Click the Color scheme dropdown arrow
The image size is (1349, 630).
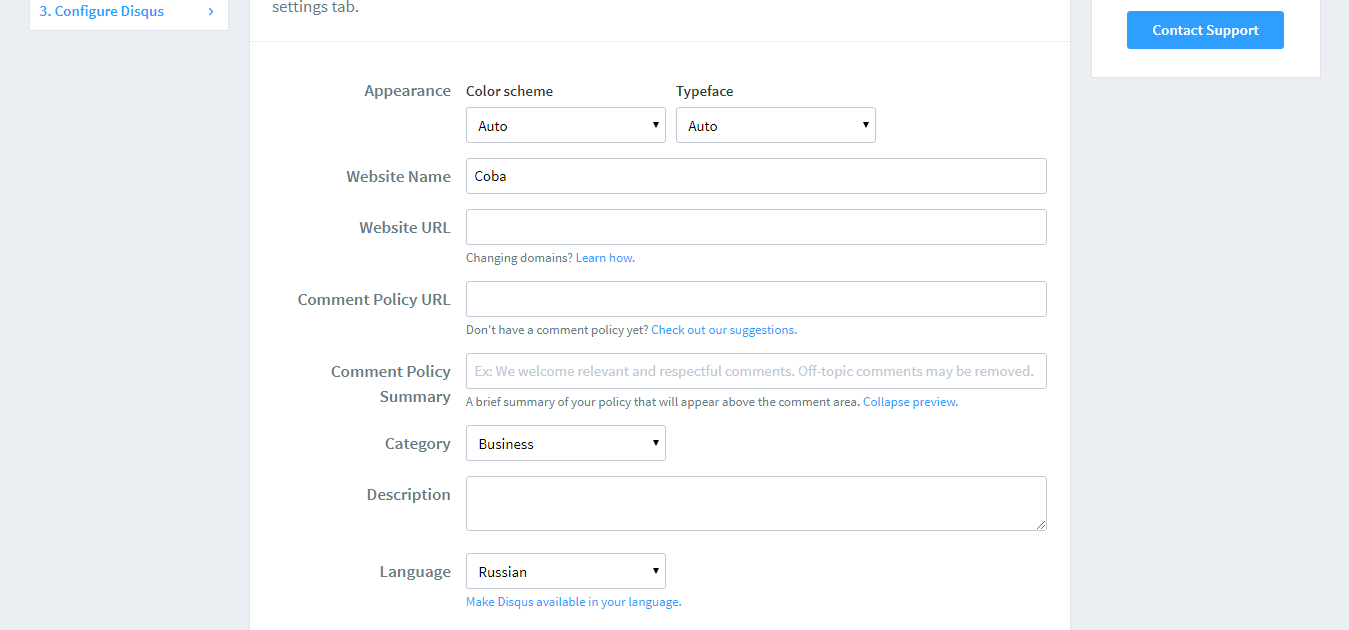(656, 125)
